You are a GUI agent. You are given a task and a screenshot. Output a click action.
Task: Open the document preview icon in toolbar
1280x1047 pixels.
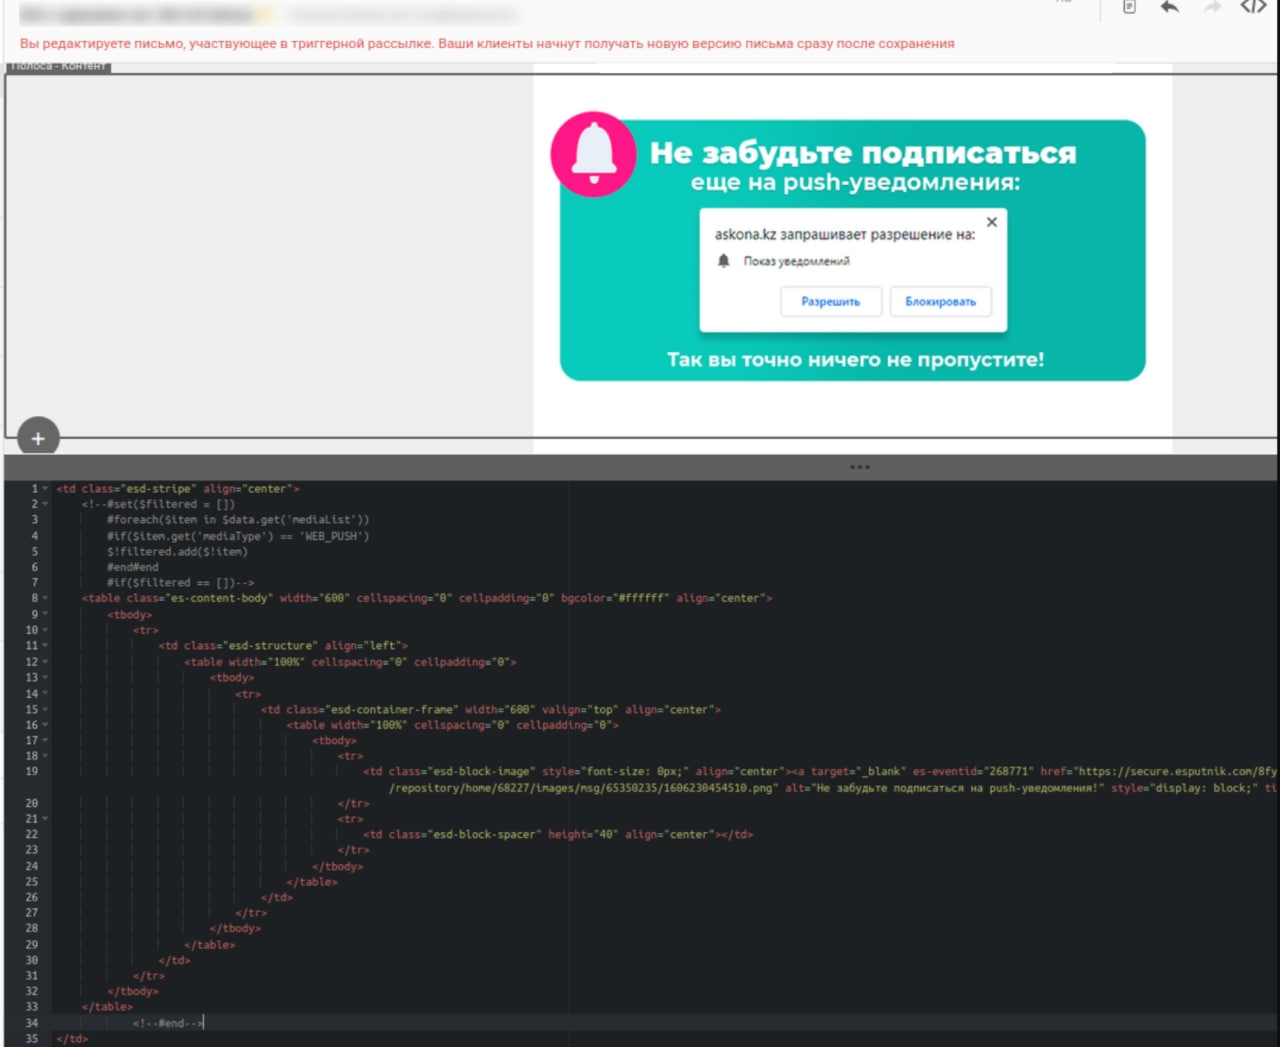pos(1129,7)
